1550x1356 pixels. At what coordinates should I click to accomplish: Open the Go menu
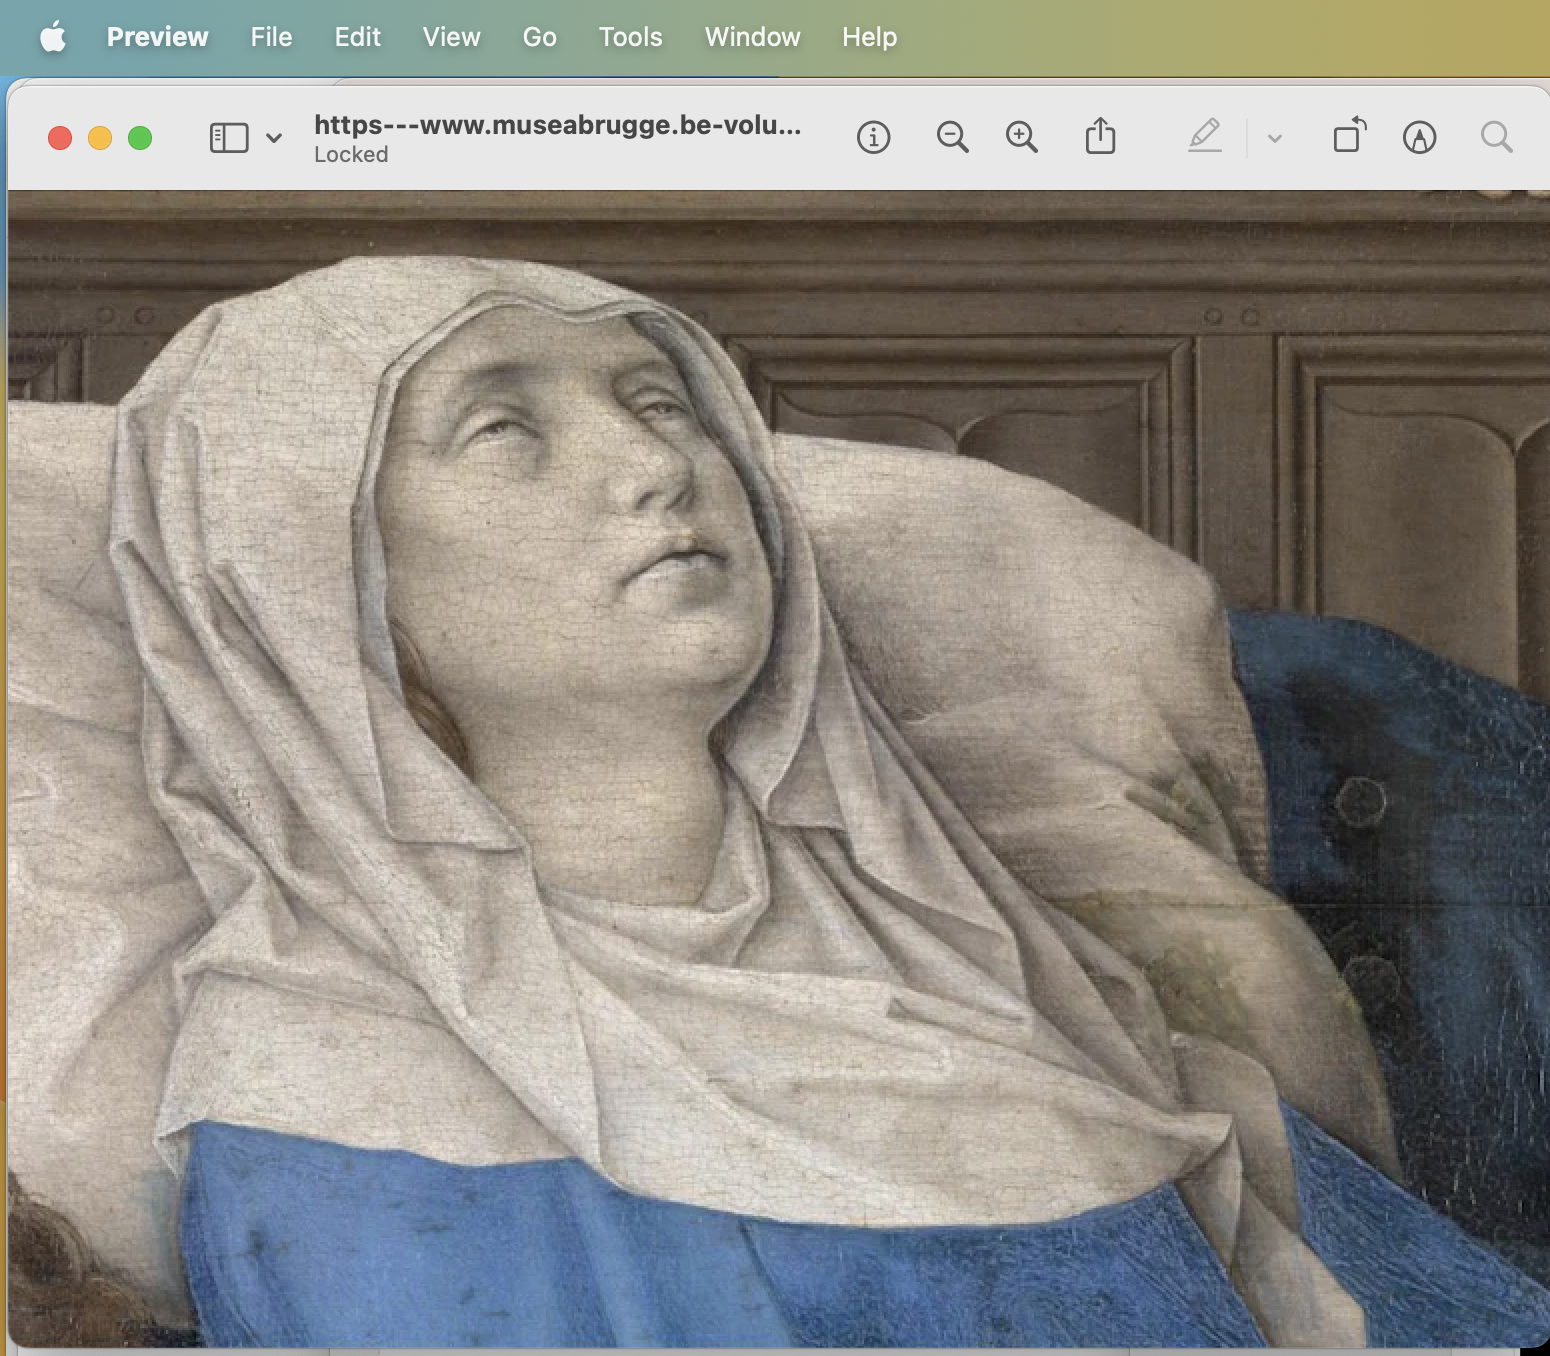point(539,37)
